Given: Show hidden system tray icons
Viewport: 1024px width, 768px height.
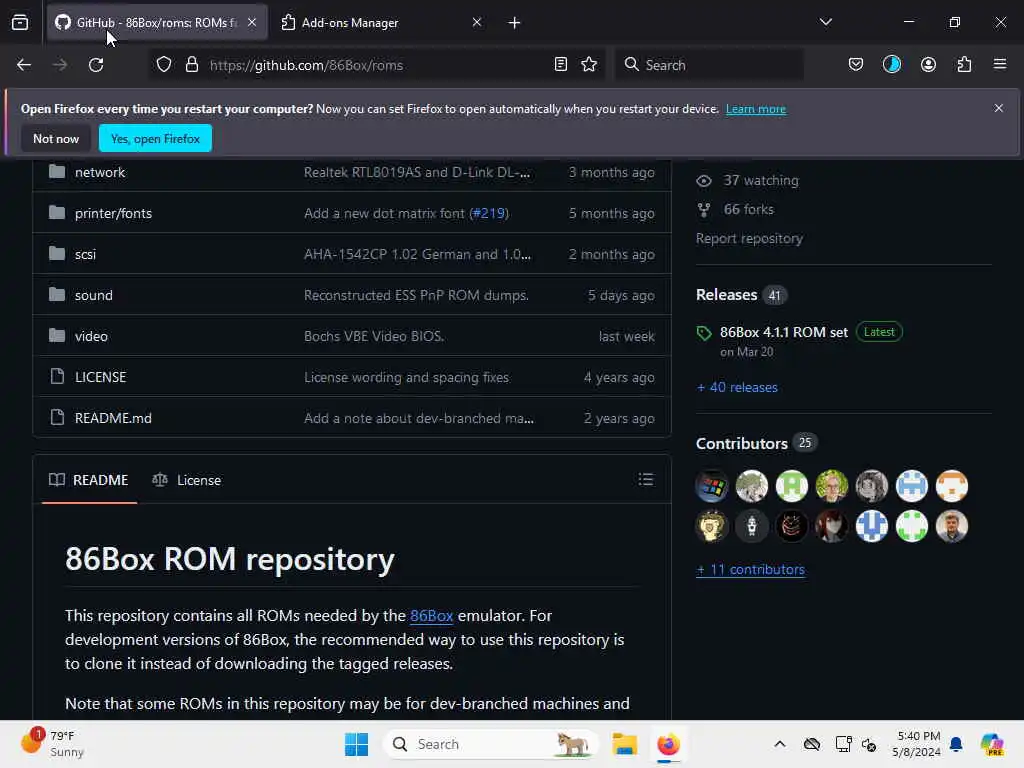Looking at the screenshot, I should click(780, 744).
